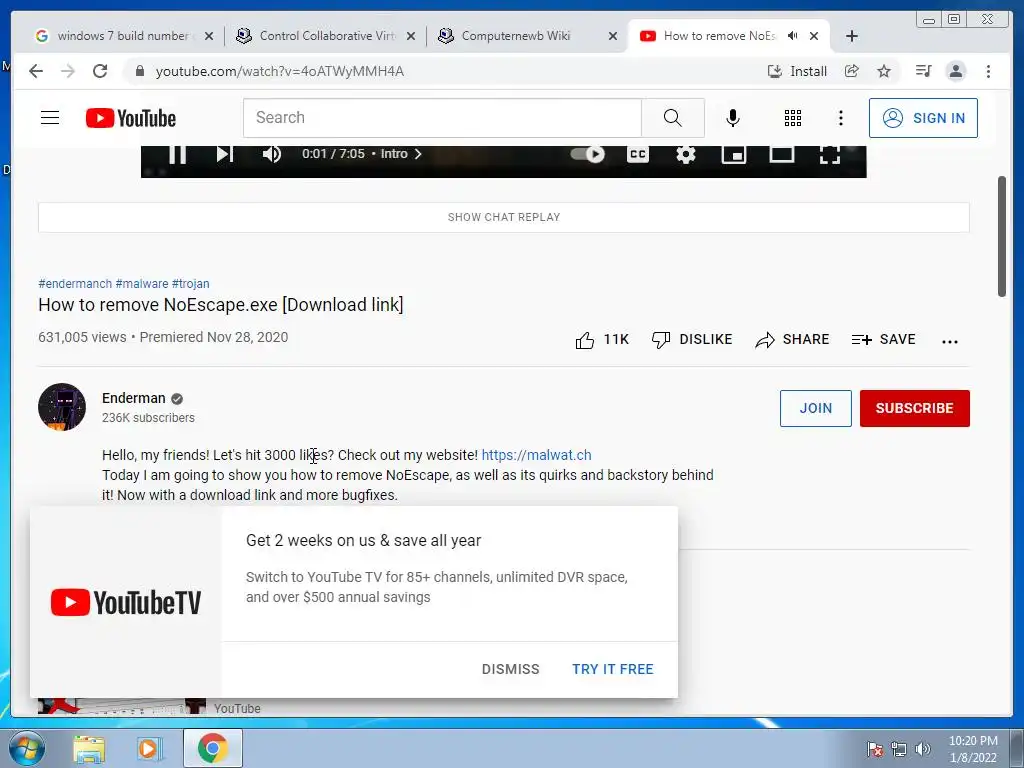The image size is (1024, 768).
Task: Open a new browser tab
Action: (852, 37)
